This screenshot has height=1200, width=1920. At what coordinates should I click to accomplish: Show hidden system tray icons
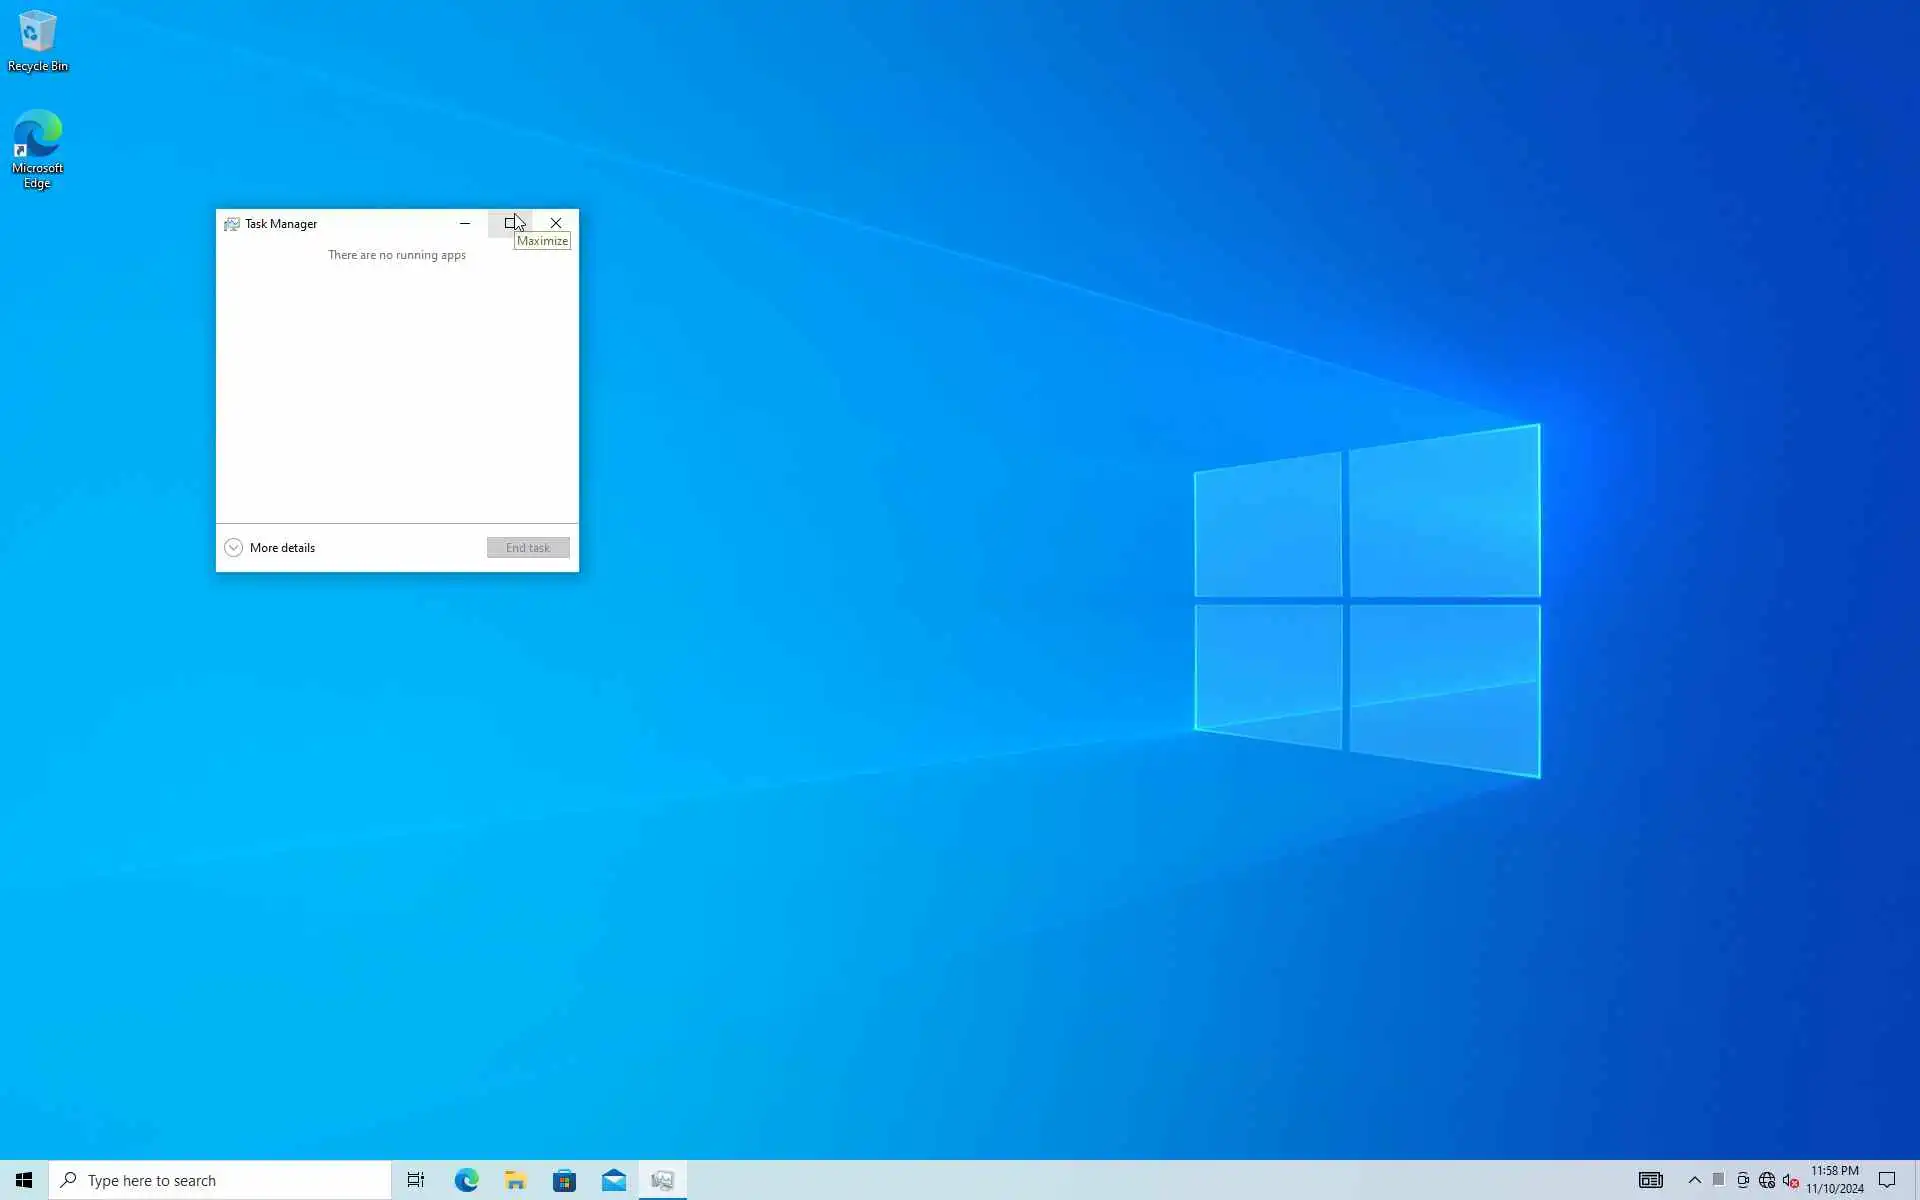pos(1694,1180)
